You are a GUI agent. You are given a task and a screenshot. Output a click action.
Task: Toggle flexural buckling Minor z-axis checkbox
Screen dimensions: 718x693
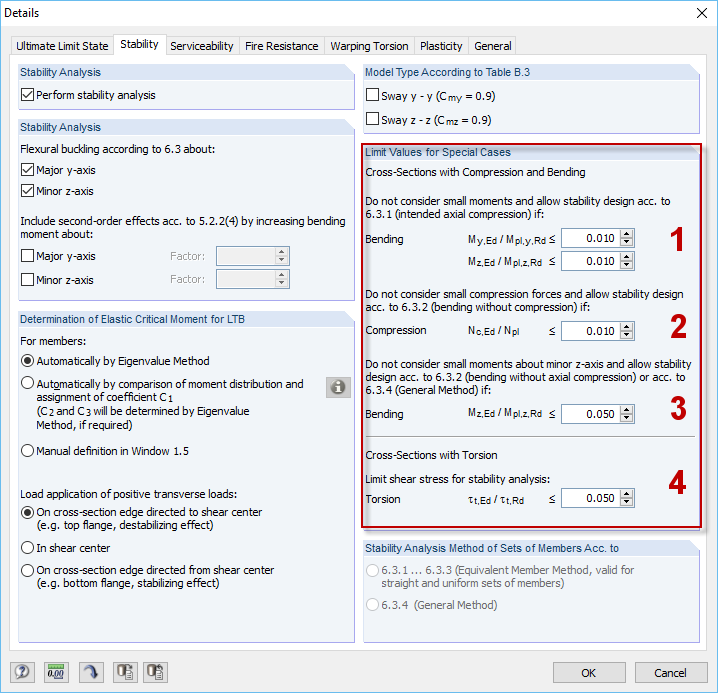[27, 191]
